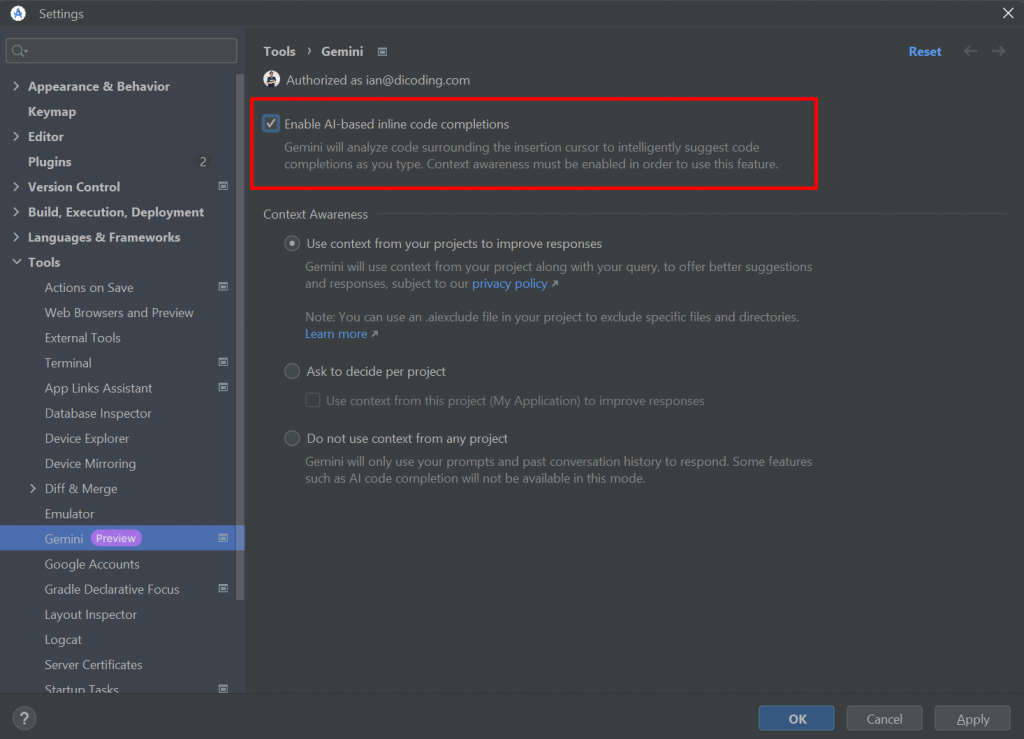Click the panel icon beside Terminal in sidebar

223,362
